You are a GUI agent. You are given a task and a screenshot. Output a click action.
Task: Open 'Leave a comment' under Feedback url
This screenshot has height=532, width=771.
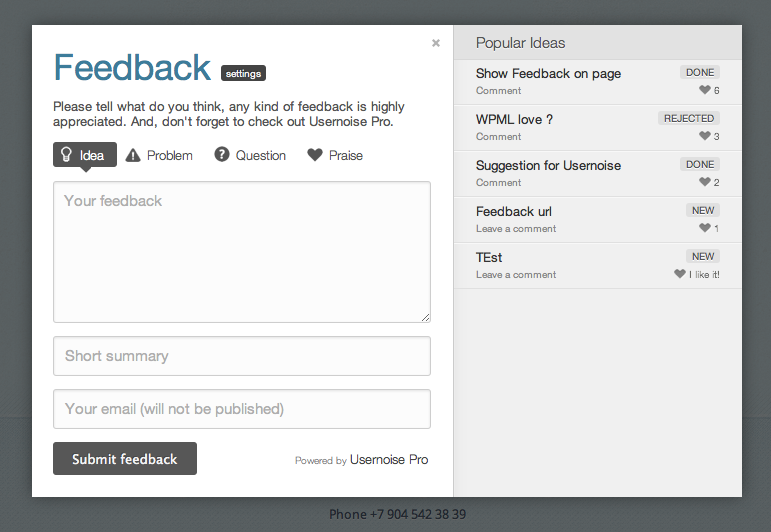516,229
